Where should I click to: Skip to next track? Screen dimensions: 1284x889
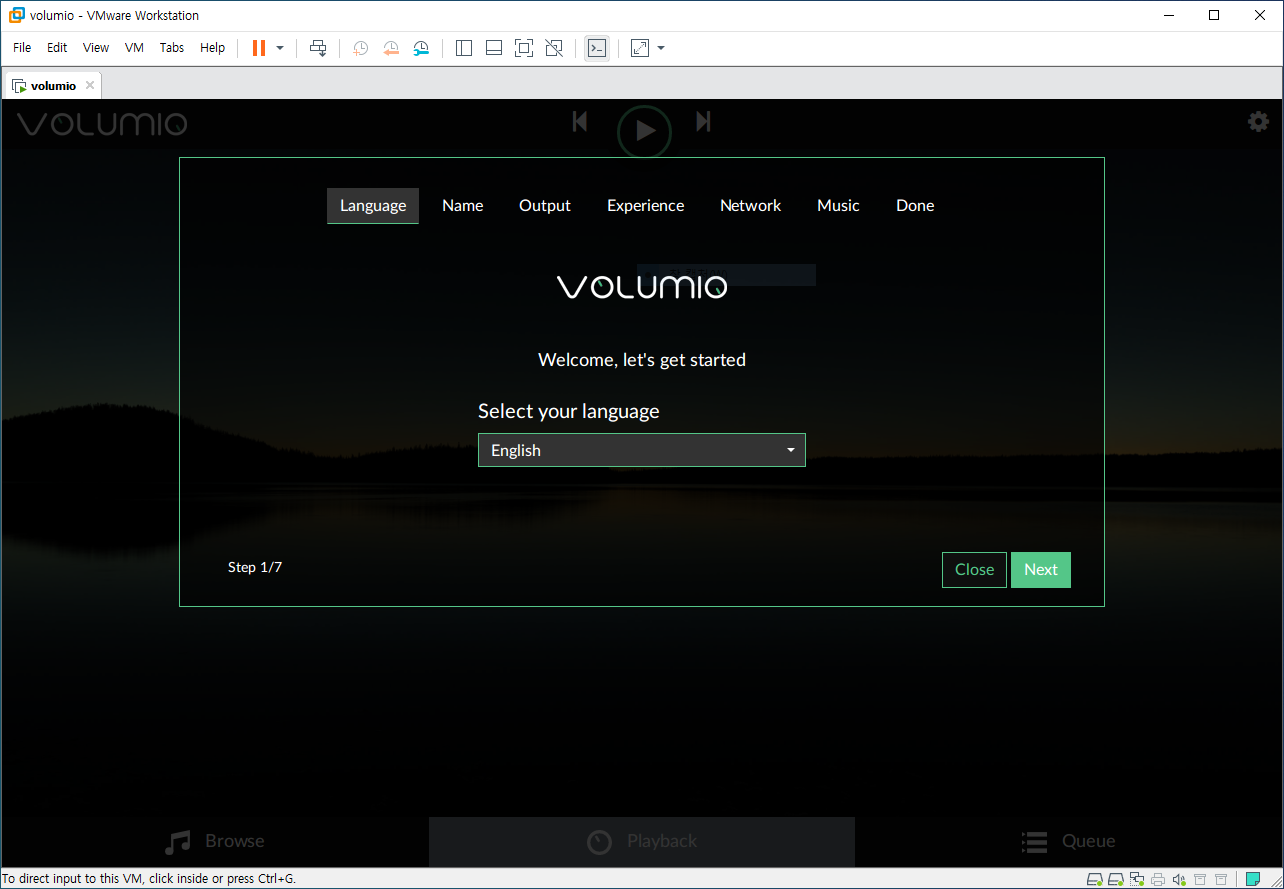(x=704, y=121)
